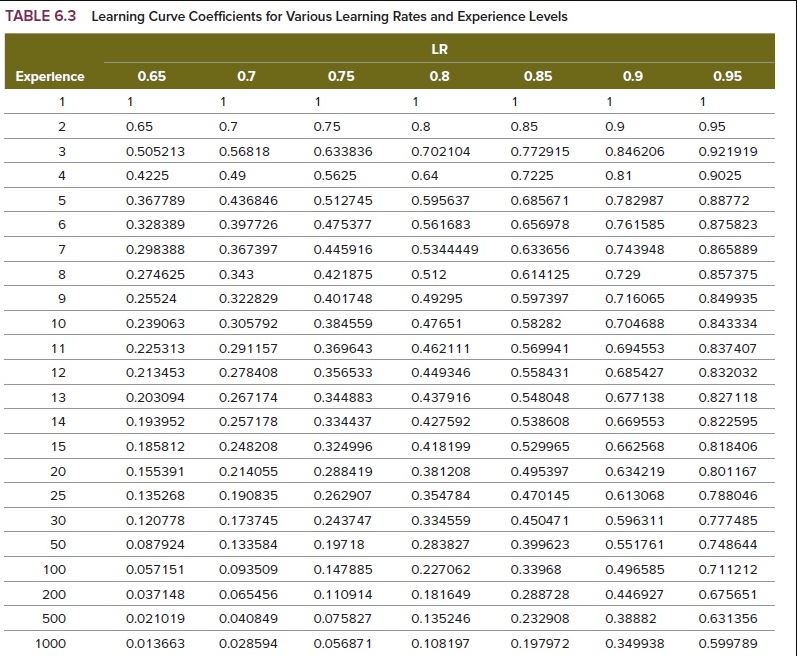Select the value 0.262907

(343, 496)
